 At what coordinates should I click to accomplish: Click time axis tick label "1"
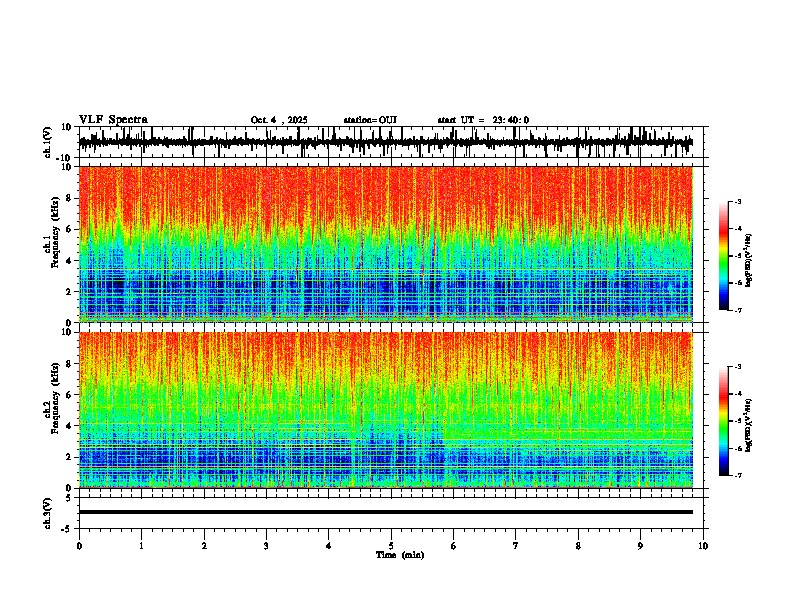click(x=141, y=546)
